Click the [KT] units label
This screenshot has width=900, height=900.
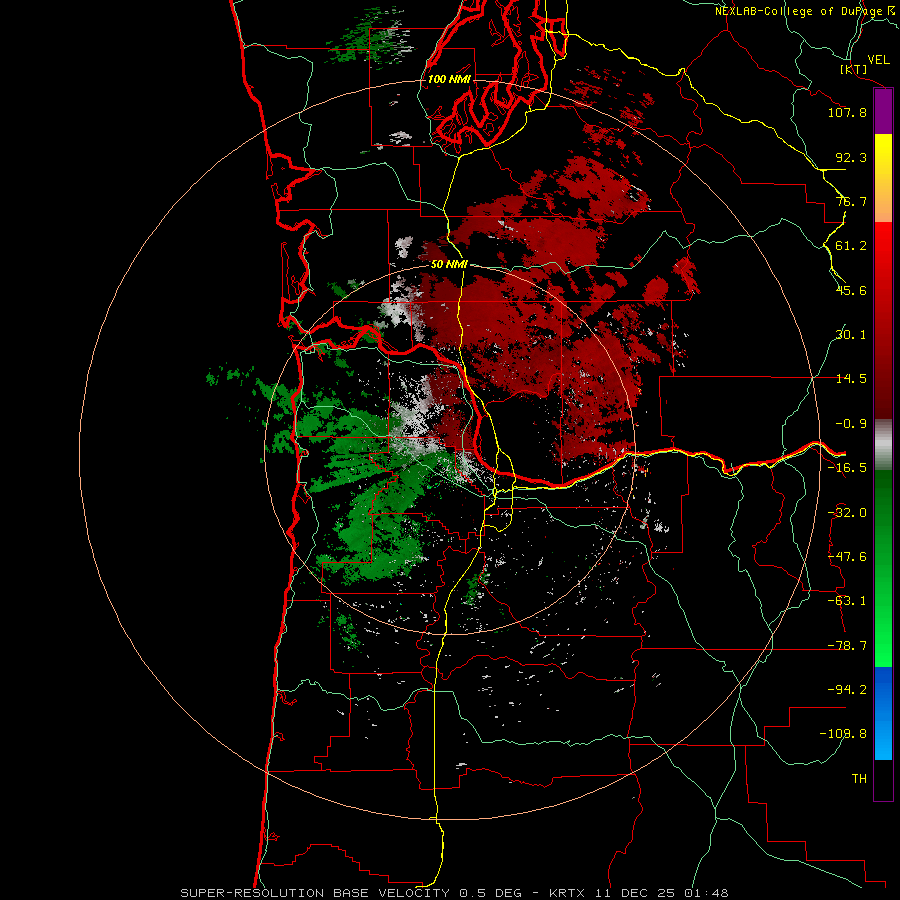click(854, 69)
